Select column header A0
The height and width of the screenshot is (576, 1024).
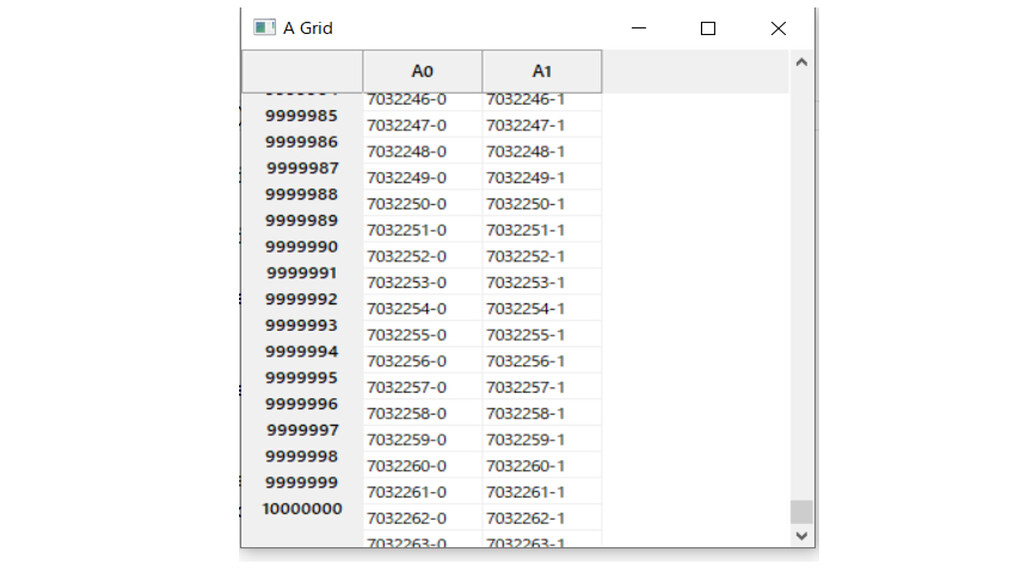click(x=423, y=71)
